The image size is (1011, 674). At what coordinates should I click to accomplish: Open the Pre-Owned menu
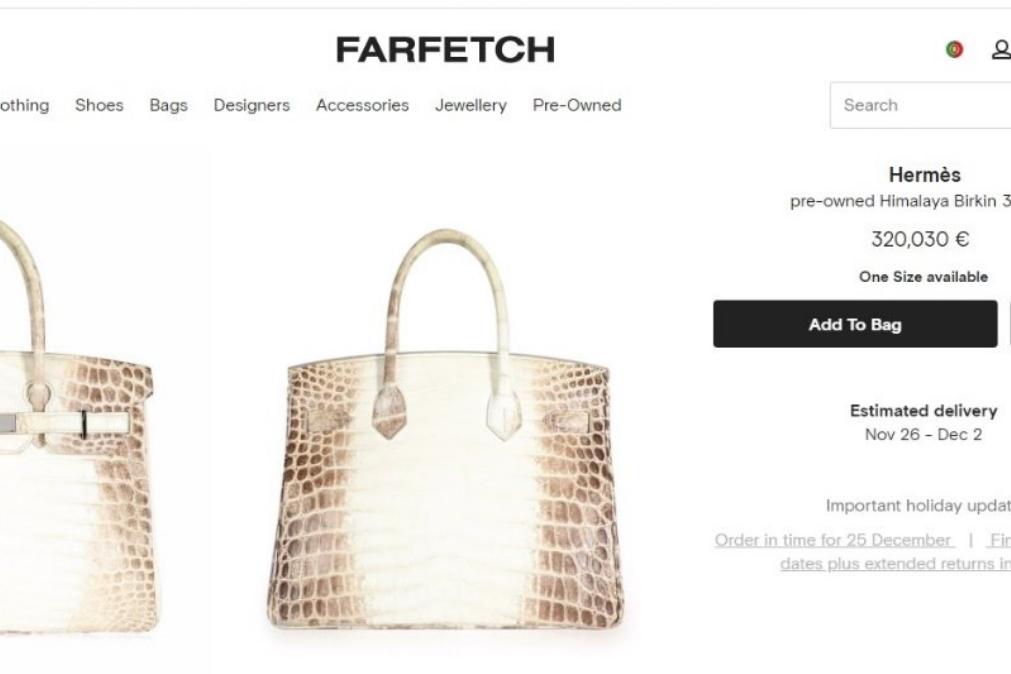click(577, 105)
